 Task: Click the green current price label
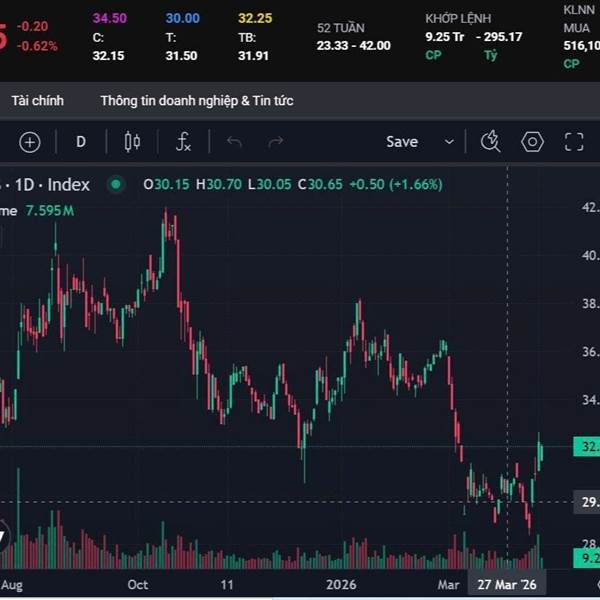[586, 447]
